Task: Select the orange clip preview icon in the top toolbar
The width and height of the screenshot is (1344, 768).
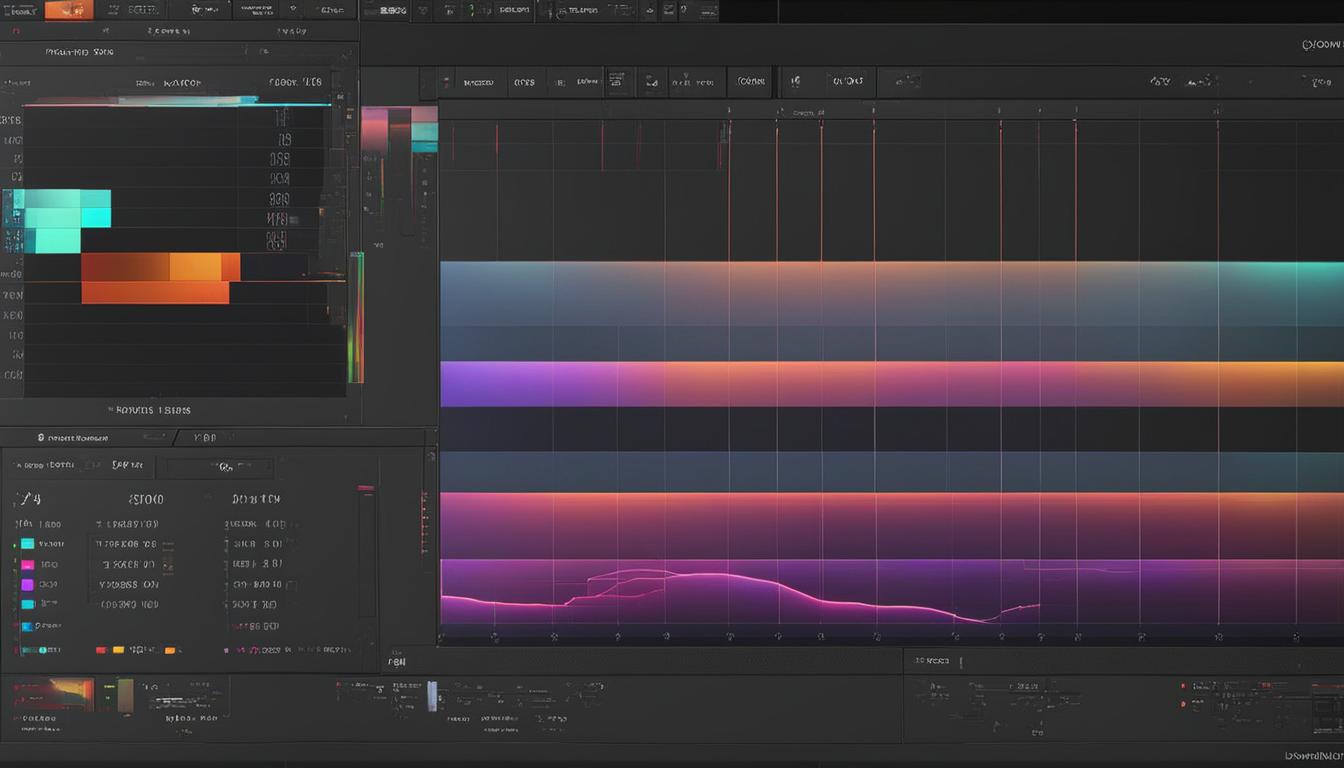Action: pos(70,10)
